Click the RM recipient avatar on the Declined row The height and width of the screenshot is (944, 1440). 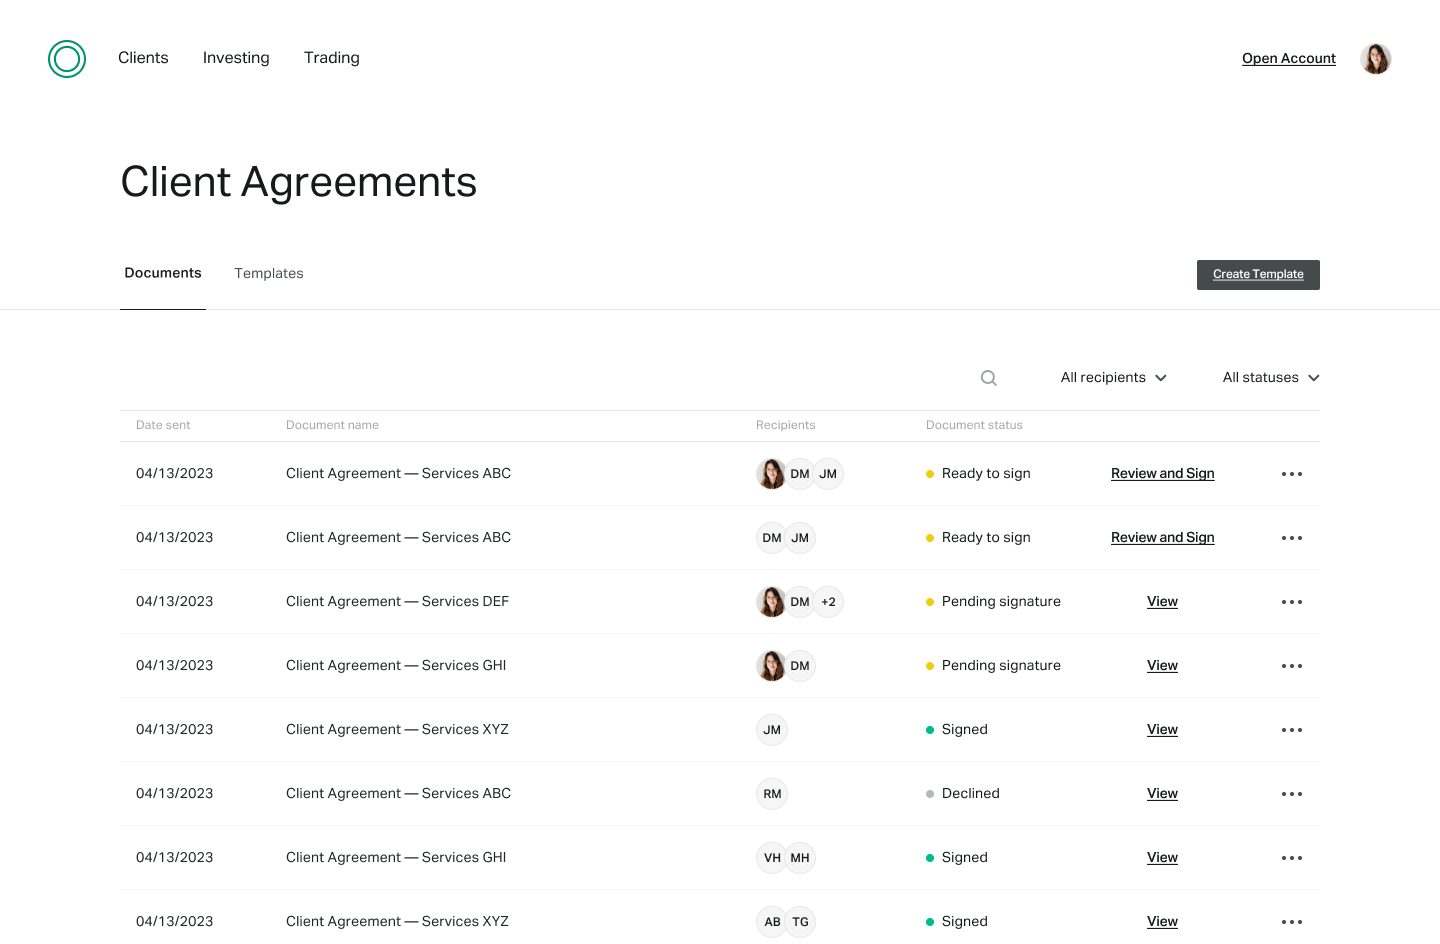(x=772, y=793)
